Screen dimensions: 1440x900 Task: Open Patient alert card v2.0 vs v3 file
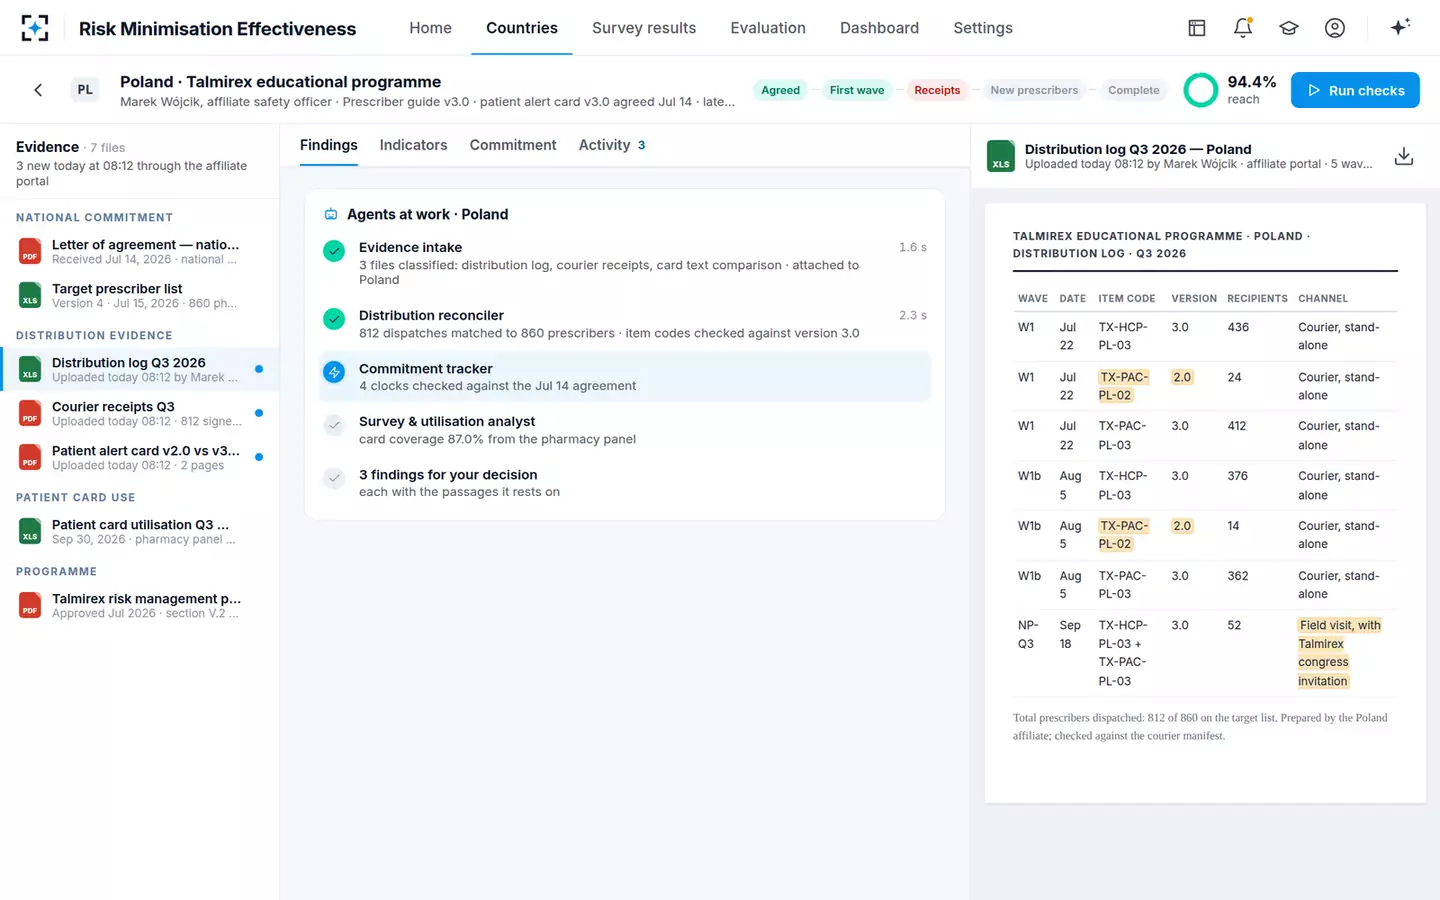139,457
